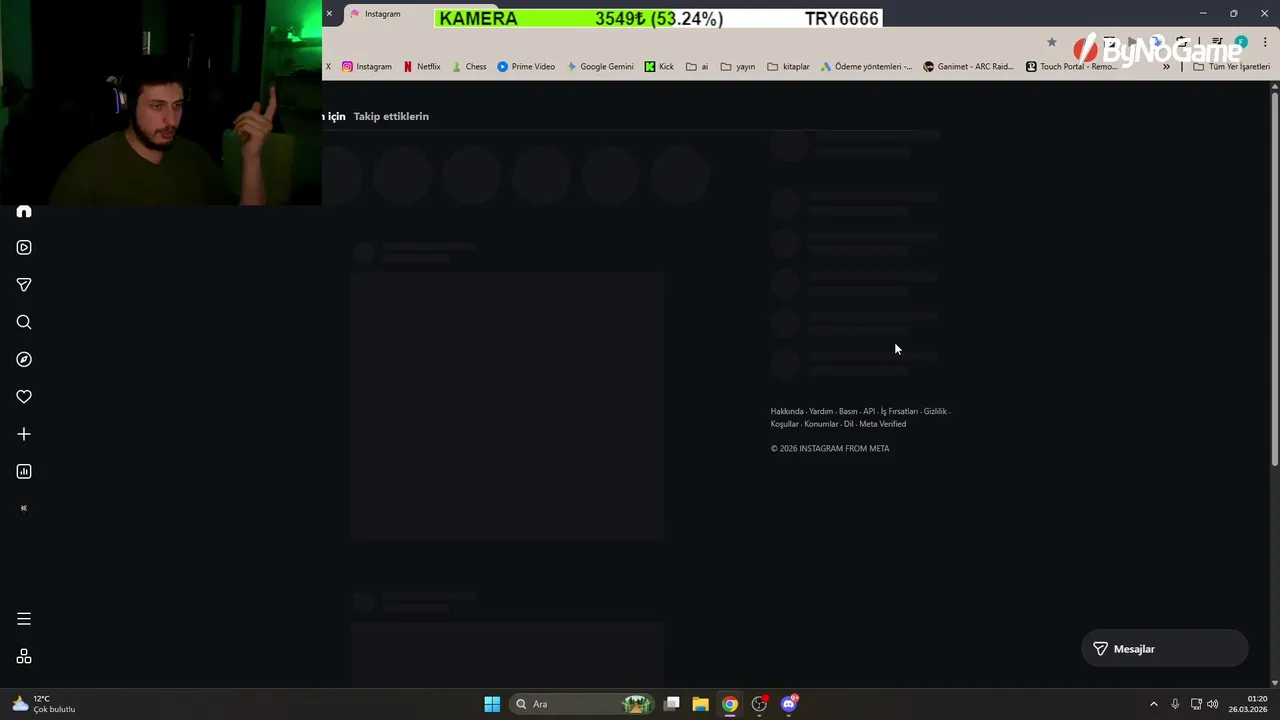The height and width of the screenshot is (720, 1280).
Task: Open the OBS Studio taskbar icon
Action: coord(760,704)
